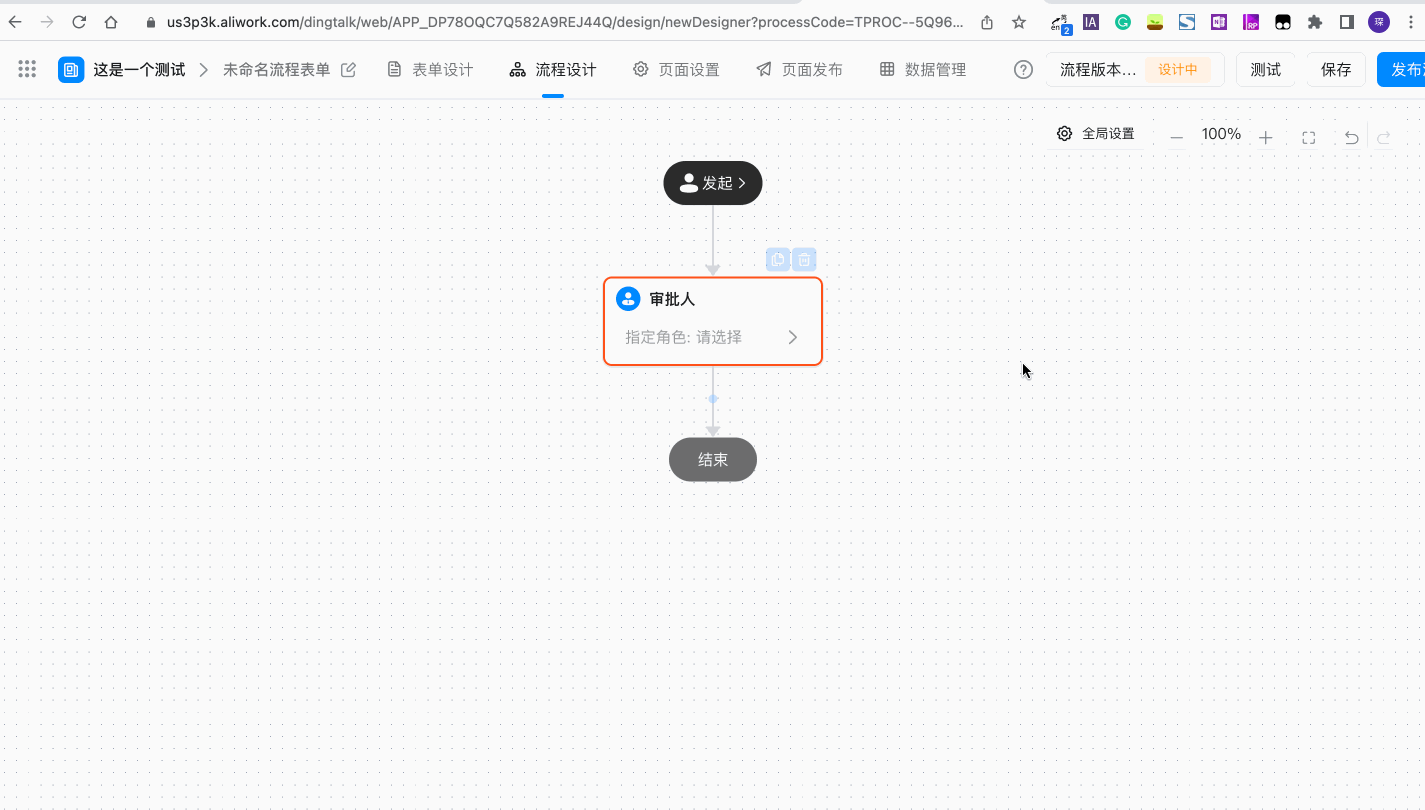1425x810 pixels.
Task: Add a node via the connector dot above 结束
Action: pos(713,399)
